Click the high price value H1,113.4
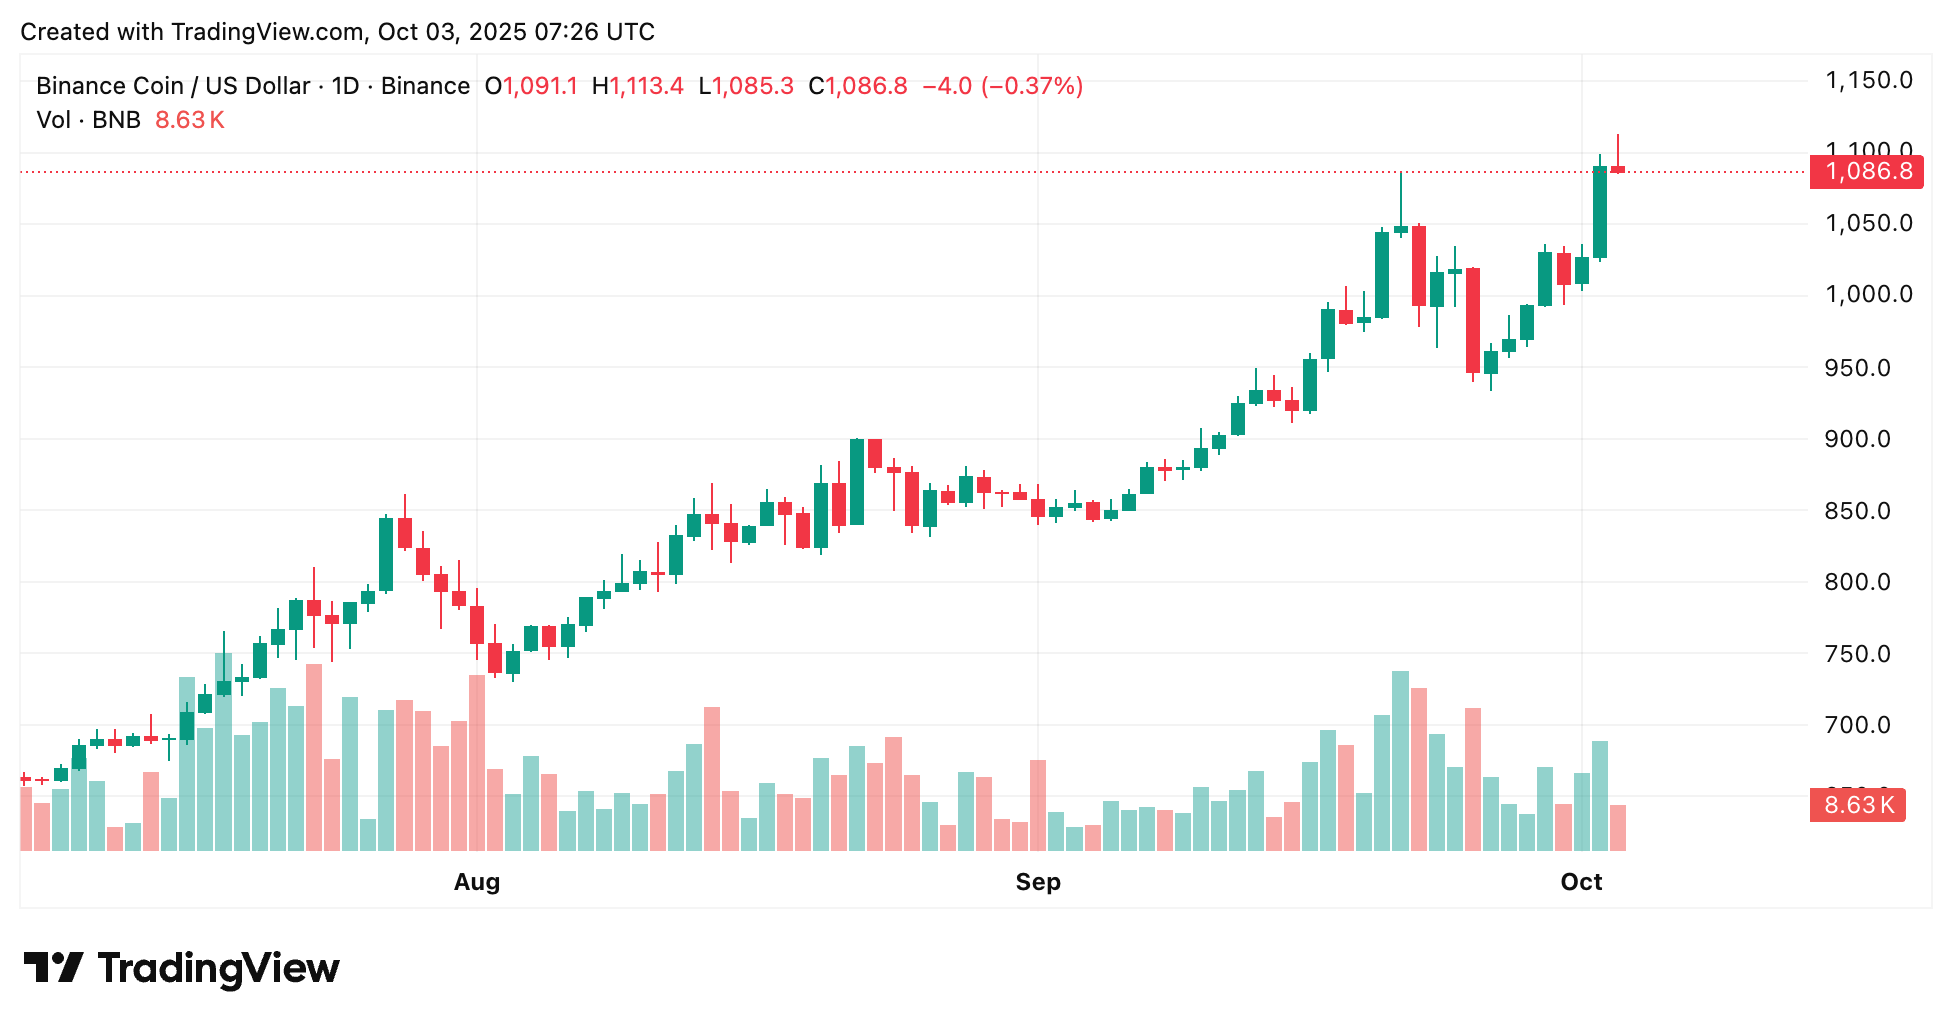The image size is (1952, 1028). (638, 86)
